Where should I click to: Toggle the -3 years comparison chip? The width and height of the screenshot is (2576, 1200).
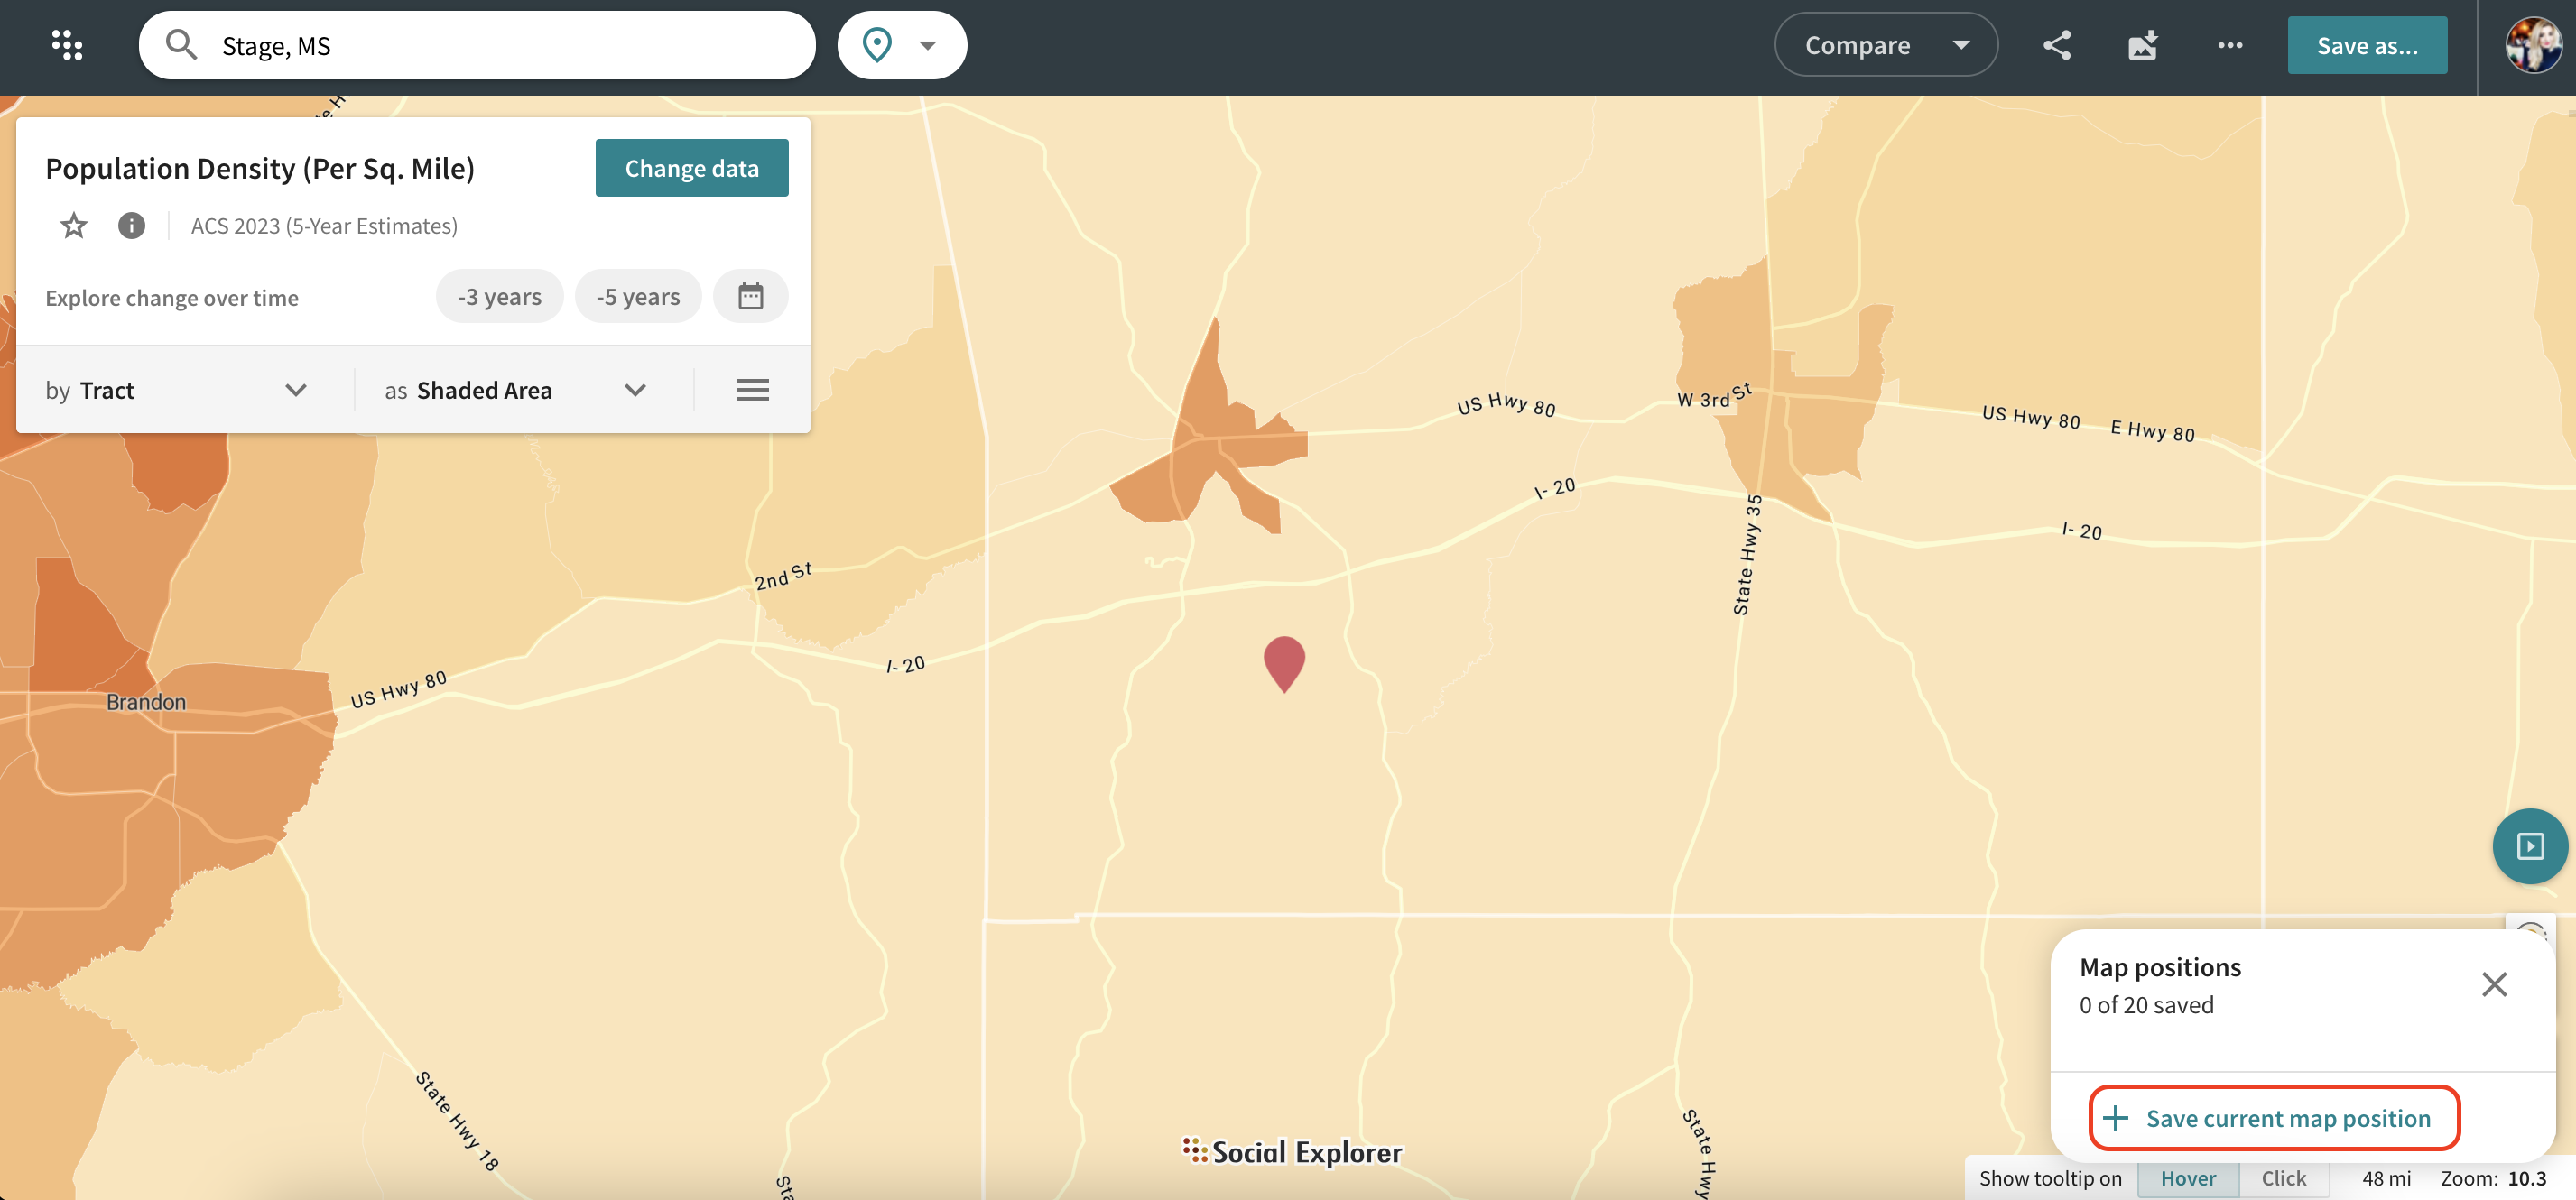pyautogui.click(x=499, y=297)
